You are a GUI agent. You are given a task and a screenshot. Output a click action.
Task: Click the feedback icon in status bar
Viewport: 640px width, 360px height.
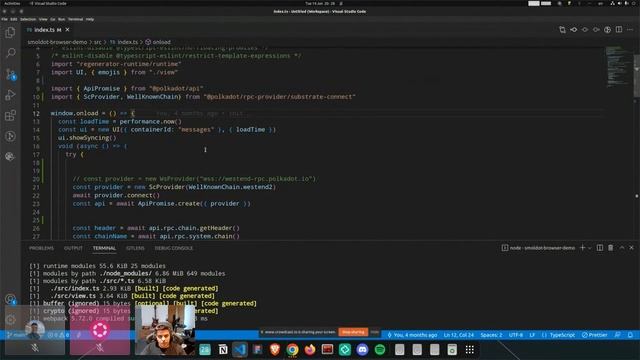pos(618,335)
